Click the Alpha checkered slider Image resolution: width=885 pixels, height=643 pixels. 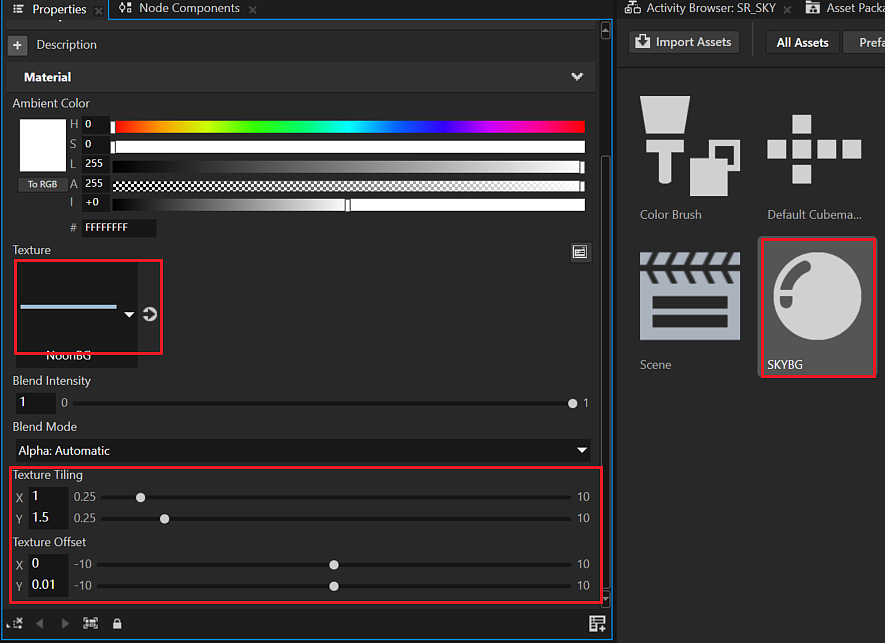point(348,186)
